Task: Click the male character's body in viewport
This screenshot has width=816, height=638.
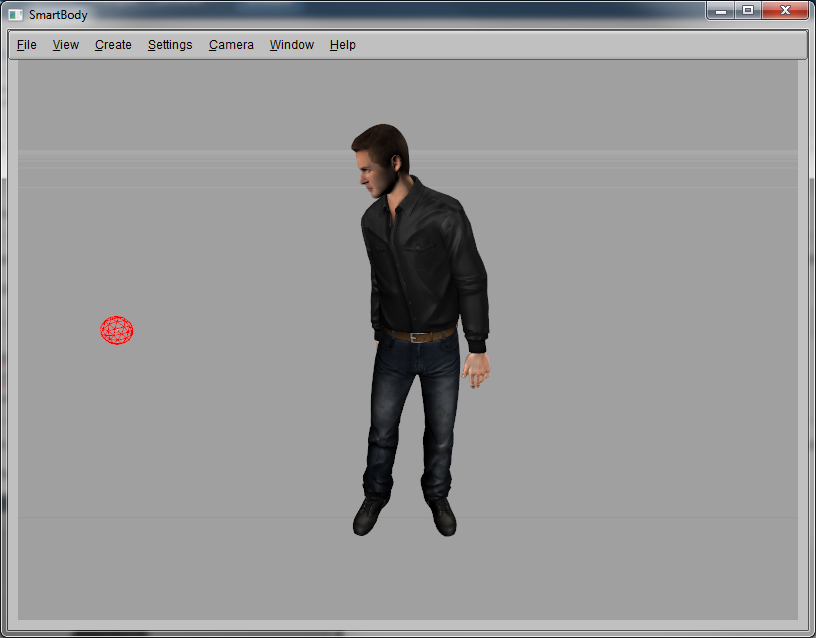Action: pyautogui.click(x=420, y=330)
